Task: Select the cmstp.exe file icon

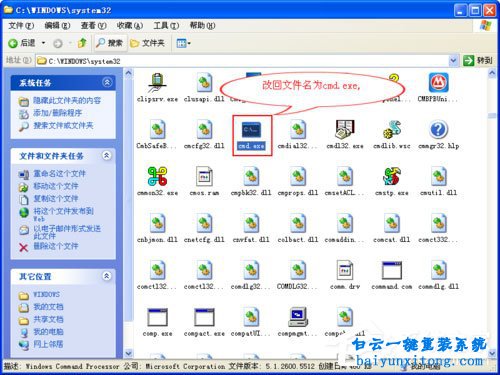Action: point(392,176)
